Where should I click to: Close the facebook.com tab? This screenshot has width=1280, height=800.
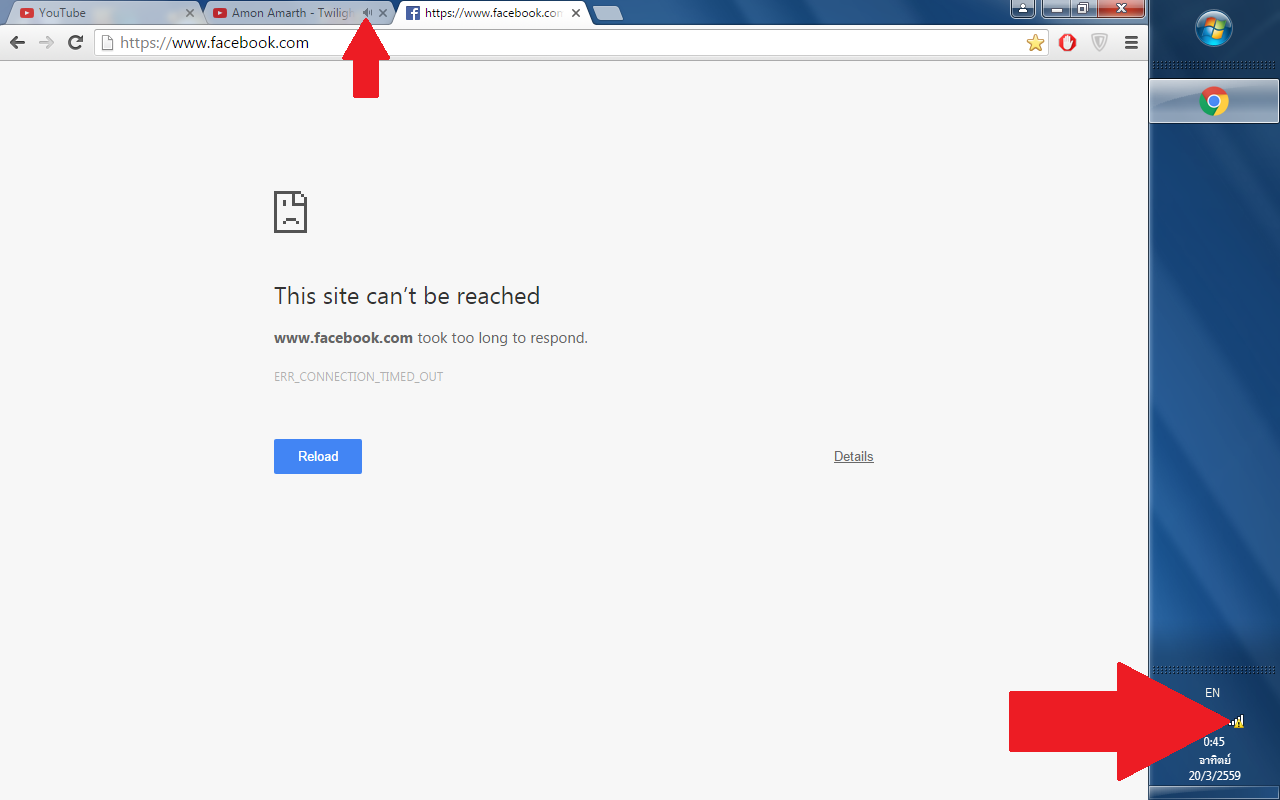click(x=576, y=13)
